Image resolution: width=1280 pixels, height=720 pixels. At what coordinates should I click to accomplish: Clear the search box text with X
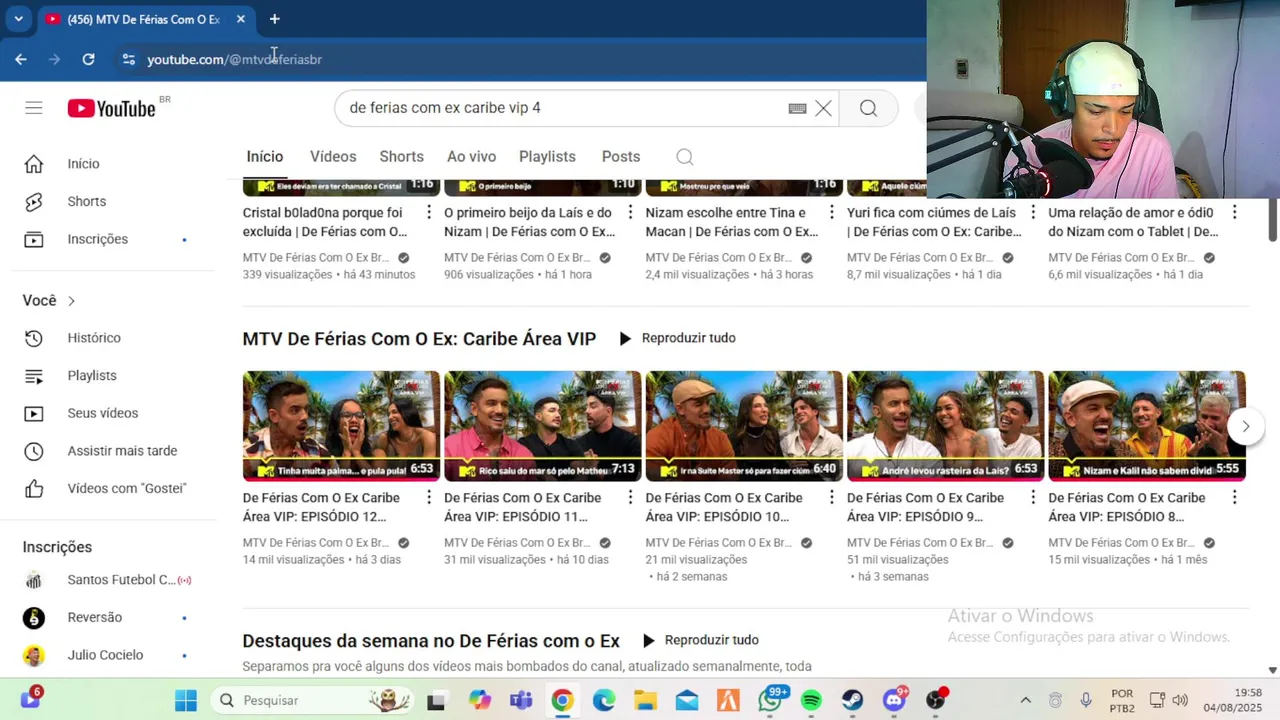[823, 108]
